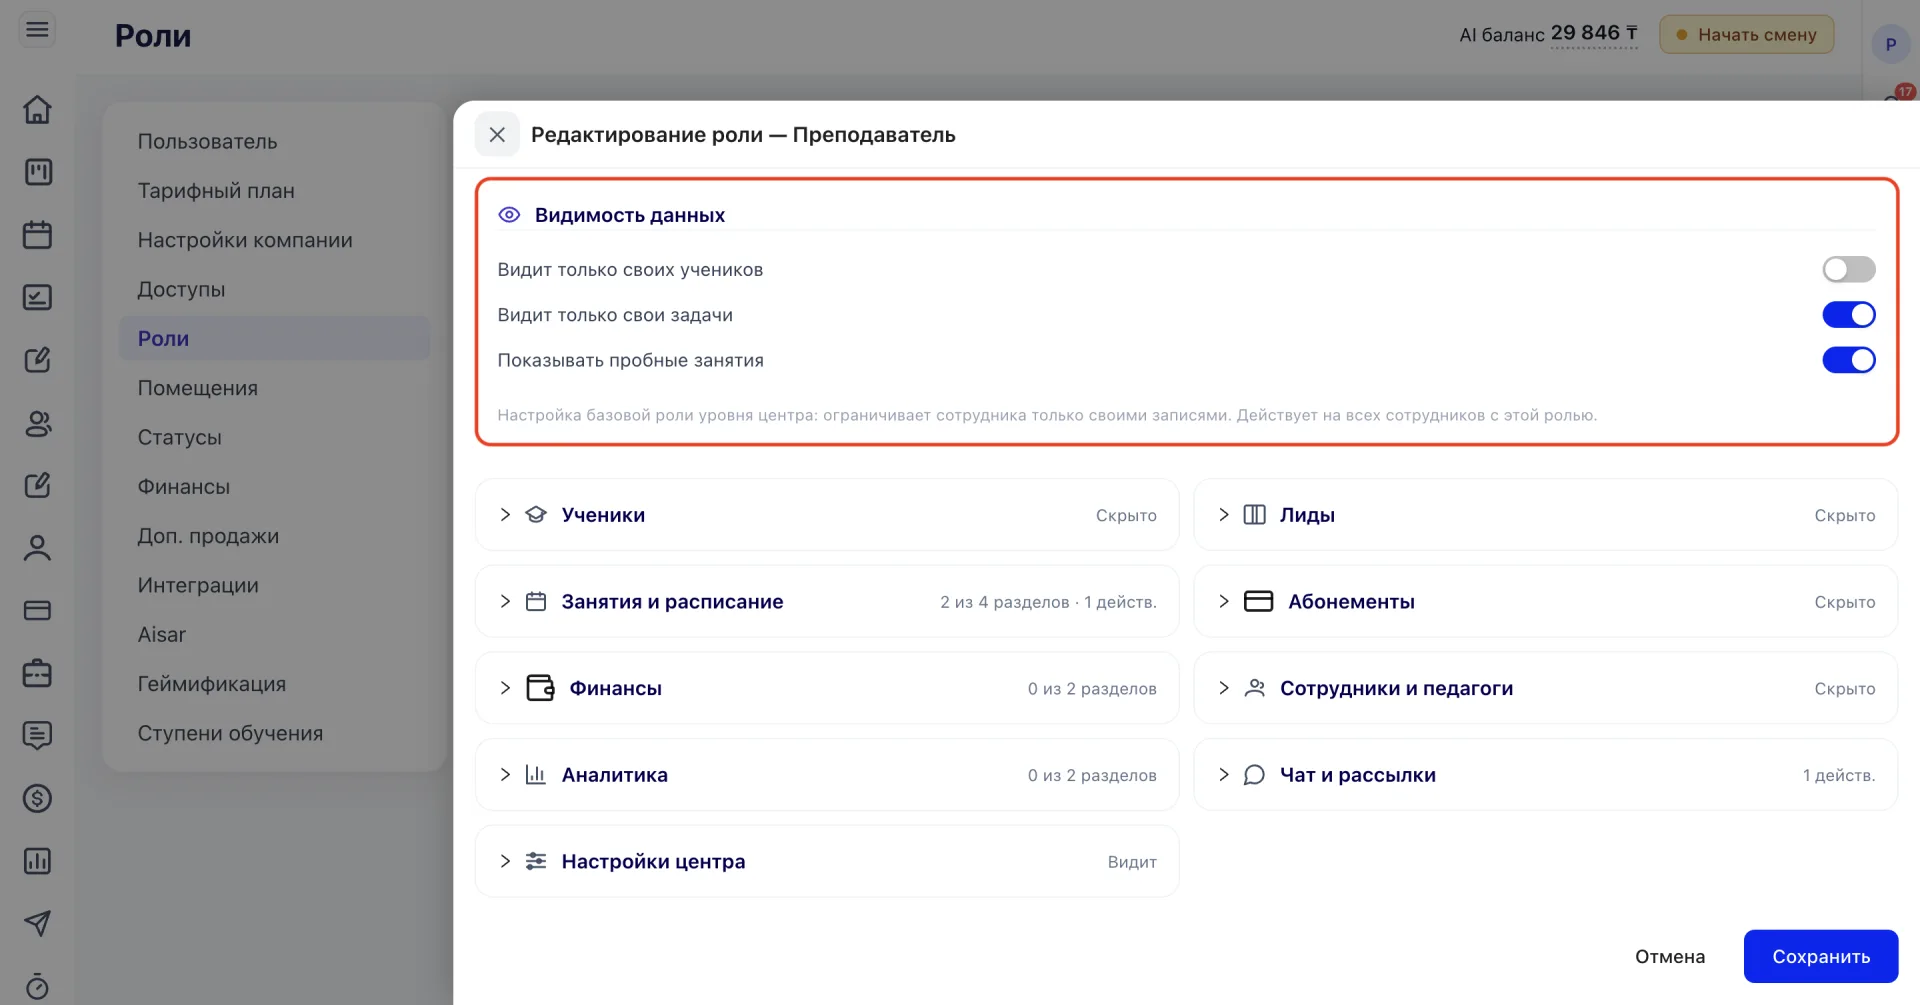The image size is (1920, 1005).
Task: Open the bar chart sidebar icon
Action: click(x=37, y=861)
